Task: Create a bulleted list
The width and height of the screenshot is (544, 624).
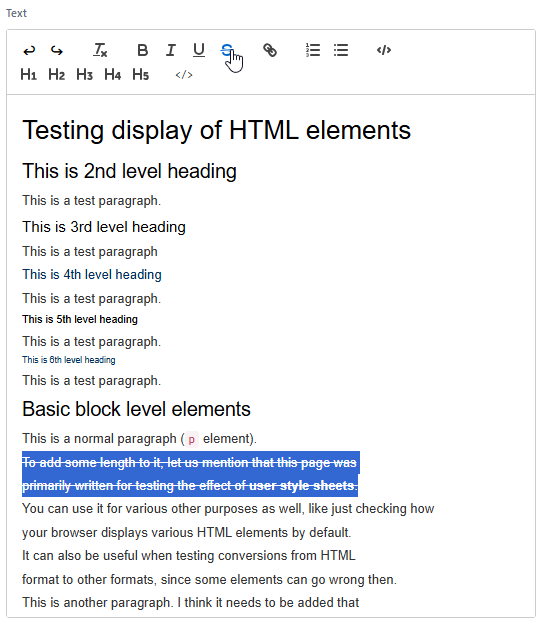Action: 341,51
